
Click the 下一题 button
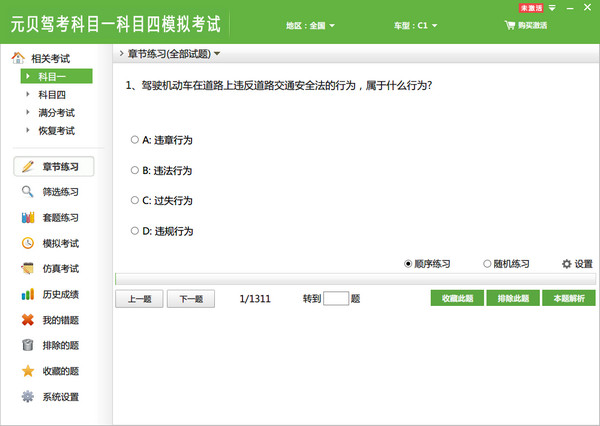191,298
